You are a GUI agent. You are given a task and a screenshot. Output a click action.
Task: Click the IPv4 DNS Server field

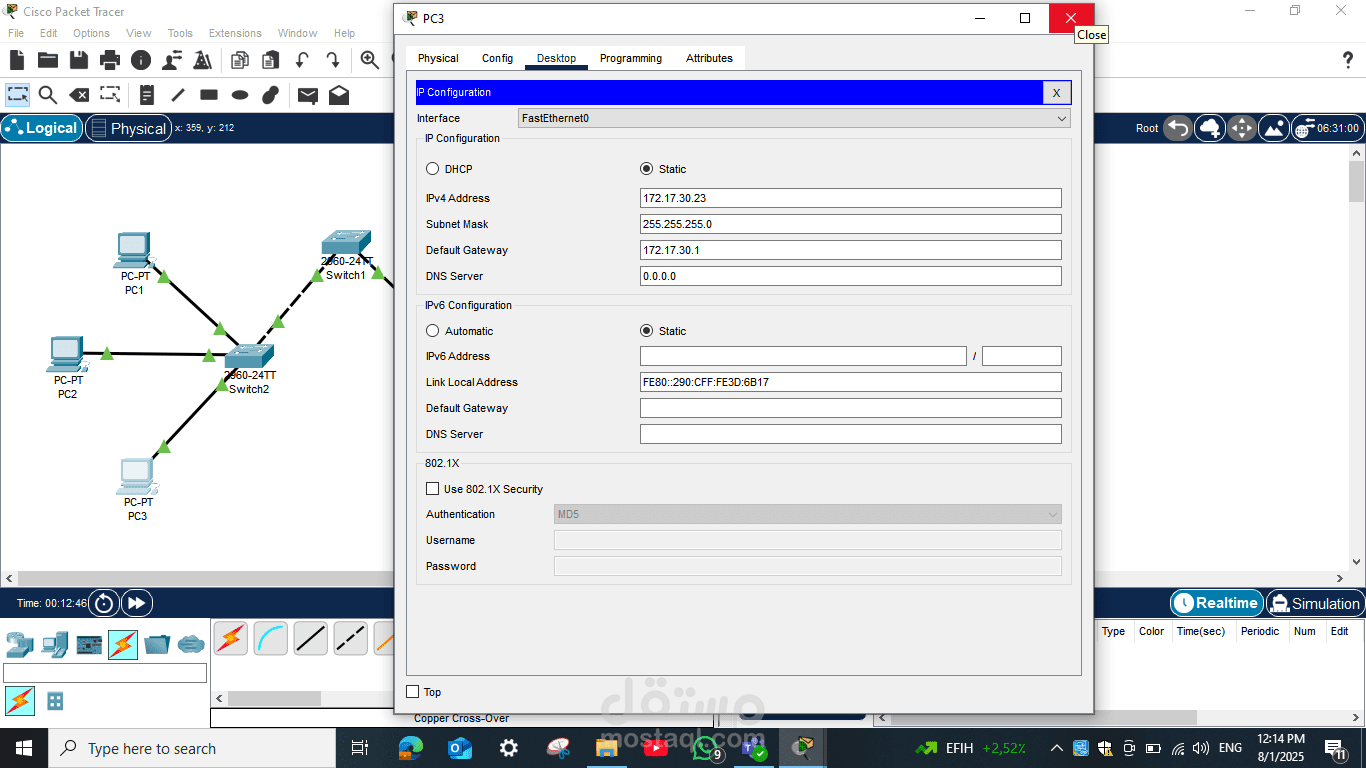point(851,276)
